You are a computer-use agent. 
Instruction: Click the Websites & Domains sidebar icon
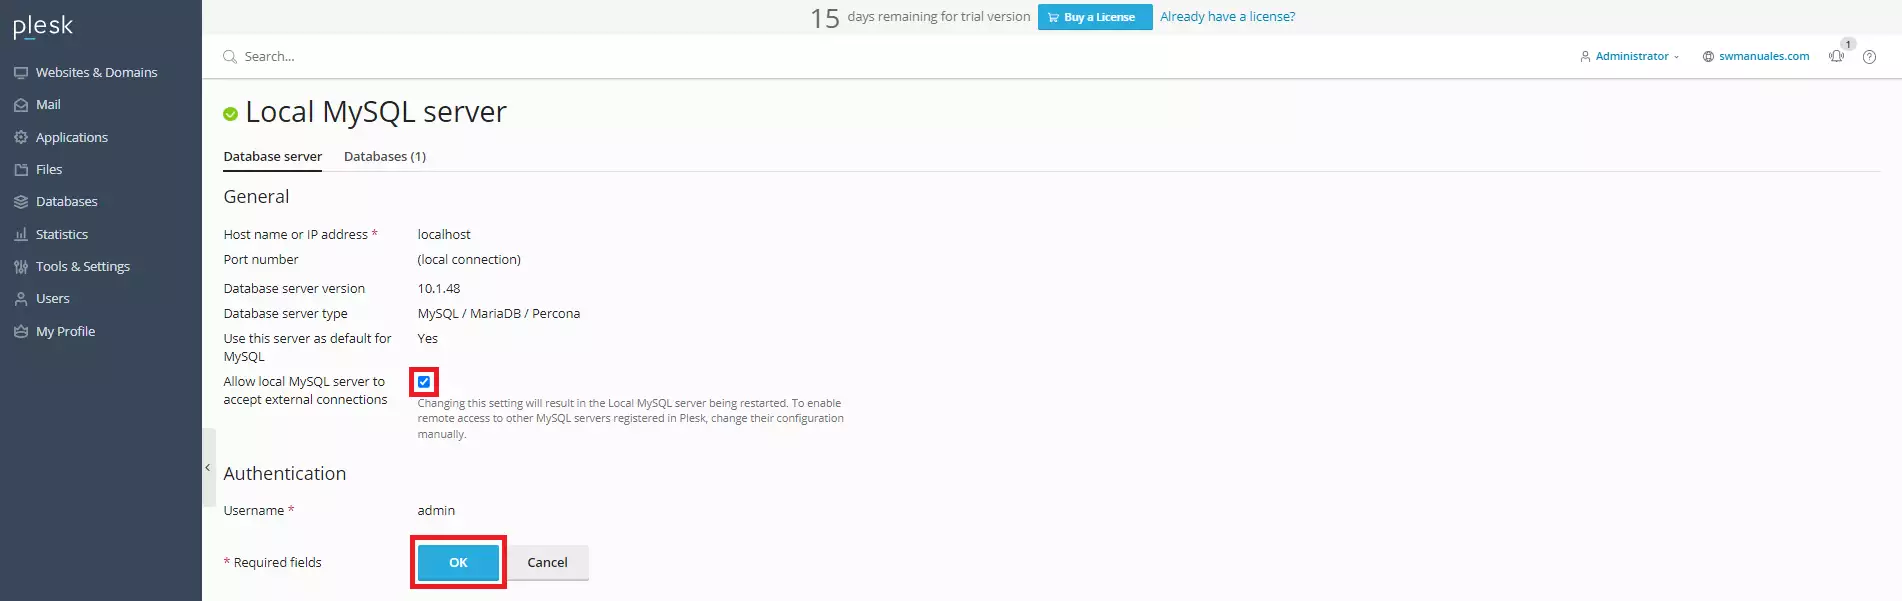(21, 73)
